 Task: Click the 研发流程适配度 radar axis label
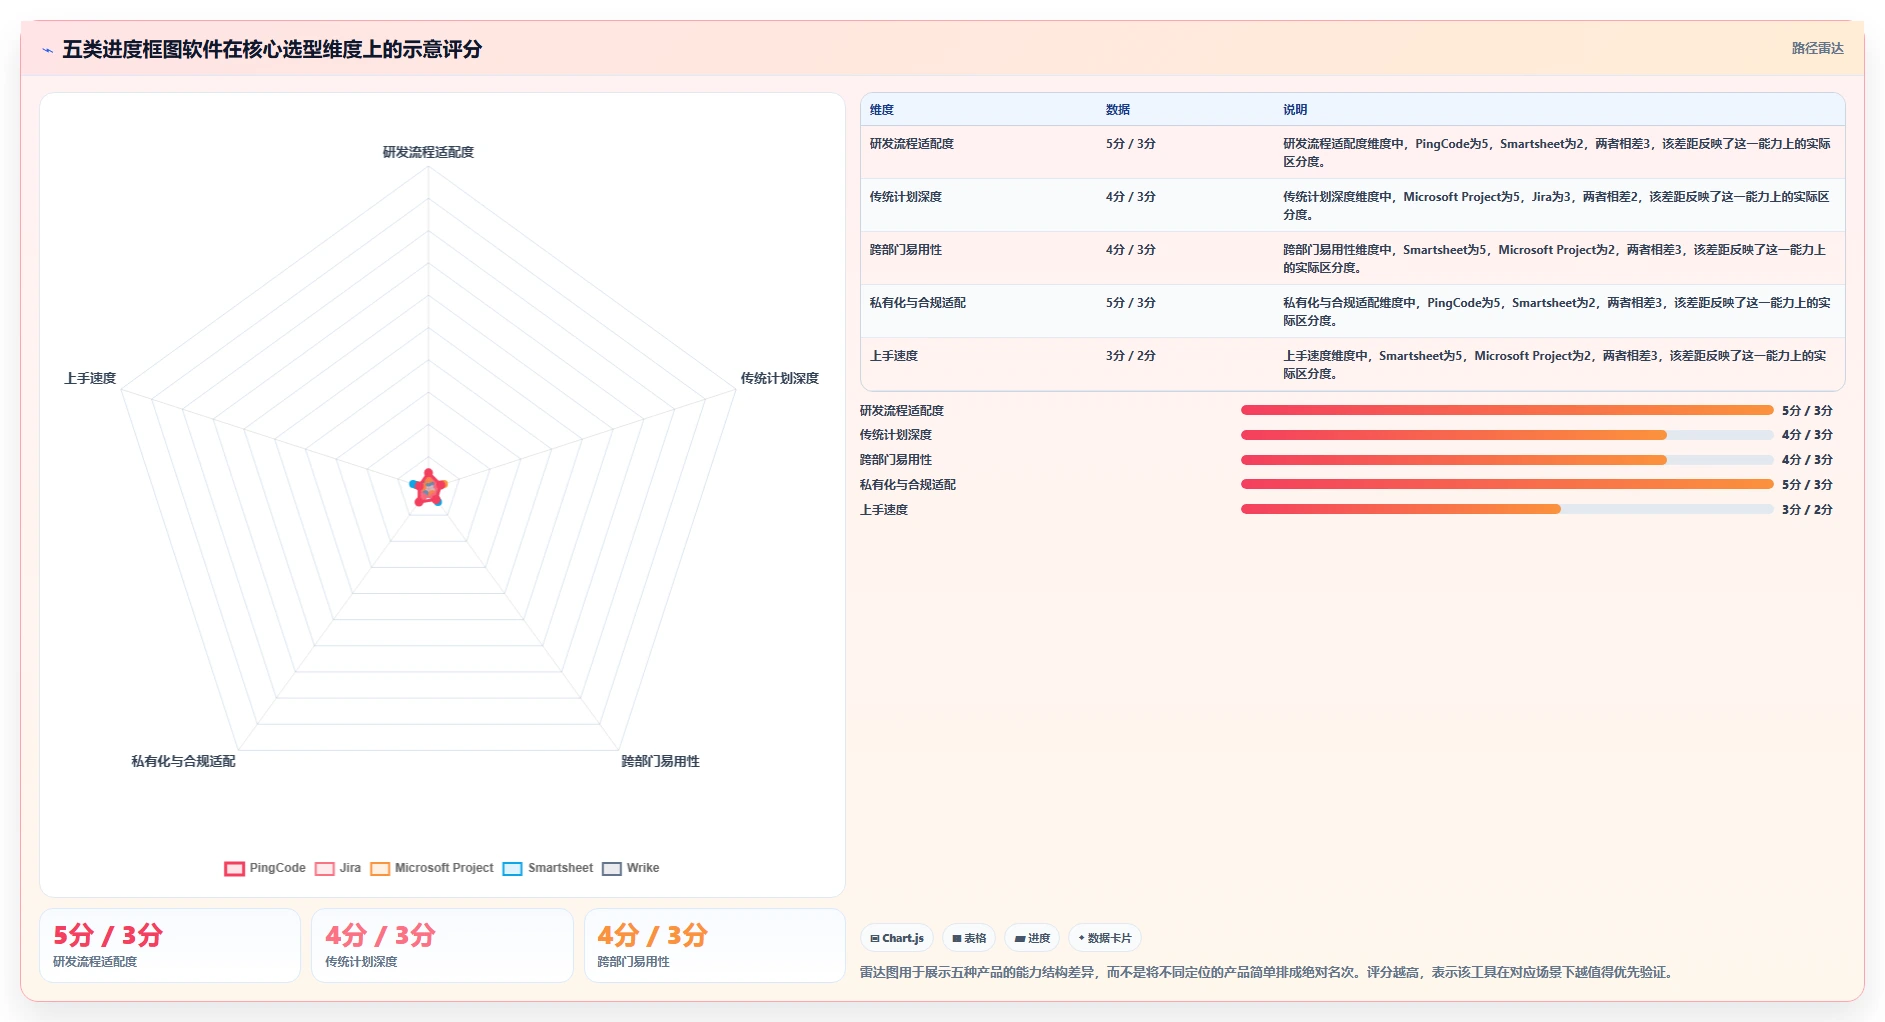tap(428, 152)
